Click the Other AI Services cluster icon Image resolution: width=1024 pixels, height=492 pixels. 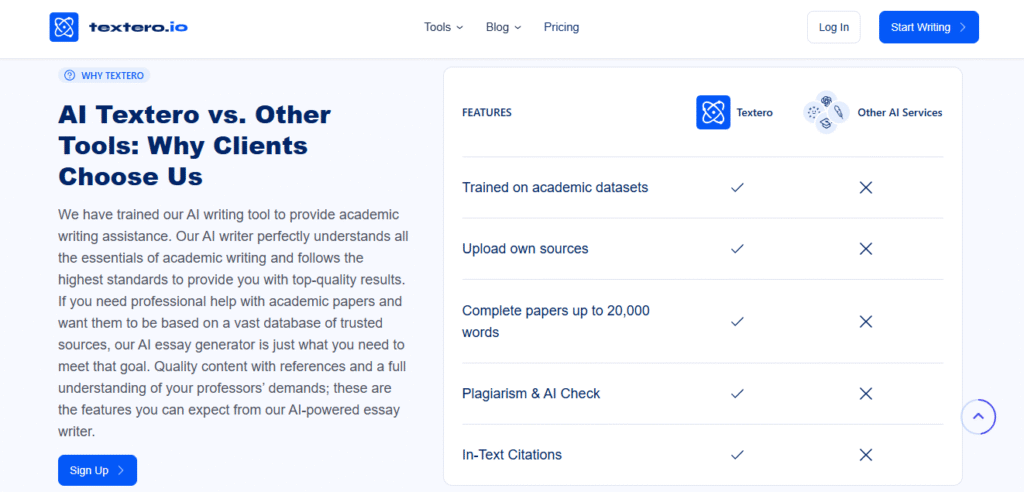[826, 112]
